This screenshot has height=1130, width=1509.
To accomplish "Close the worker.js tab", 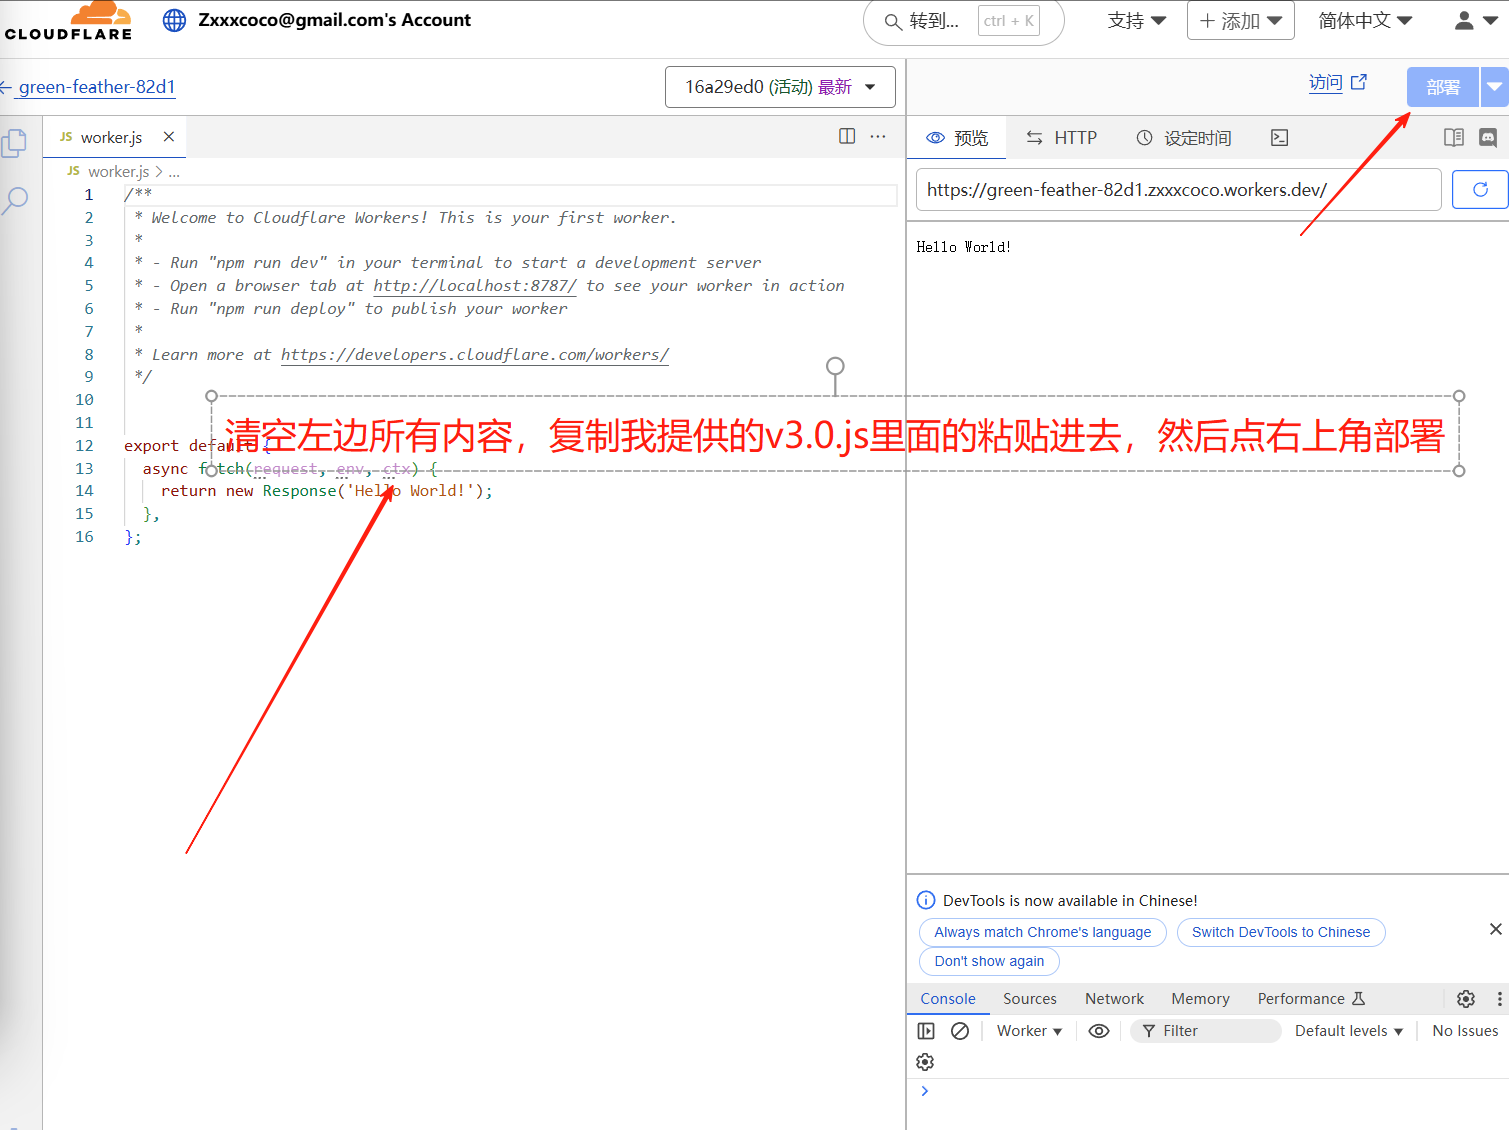I will [x=169, y=137].
